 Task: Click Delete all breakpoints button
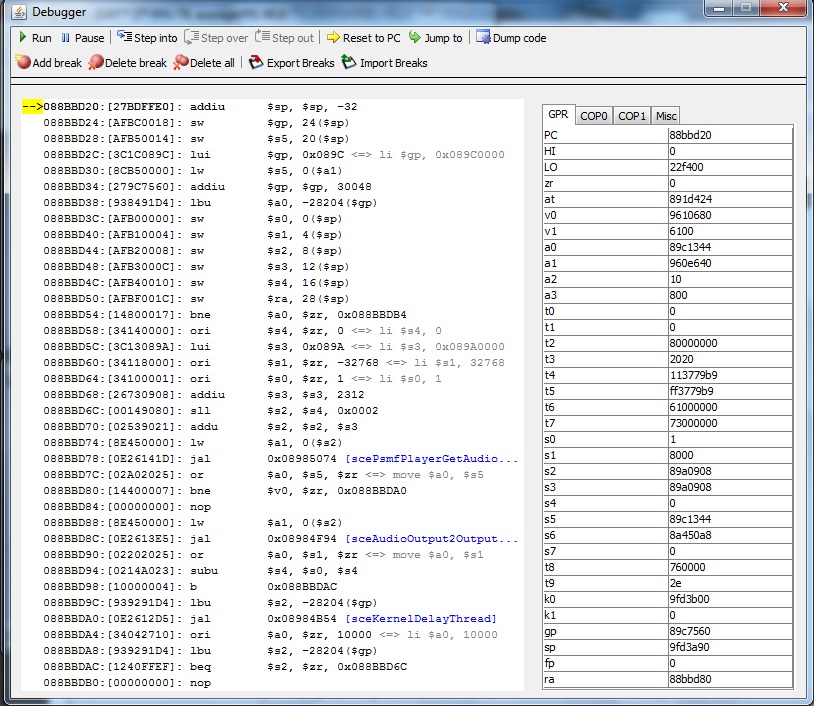point(205,63)
